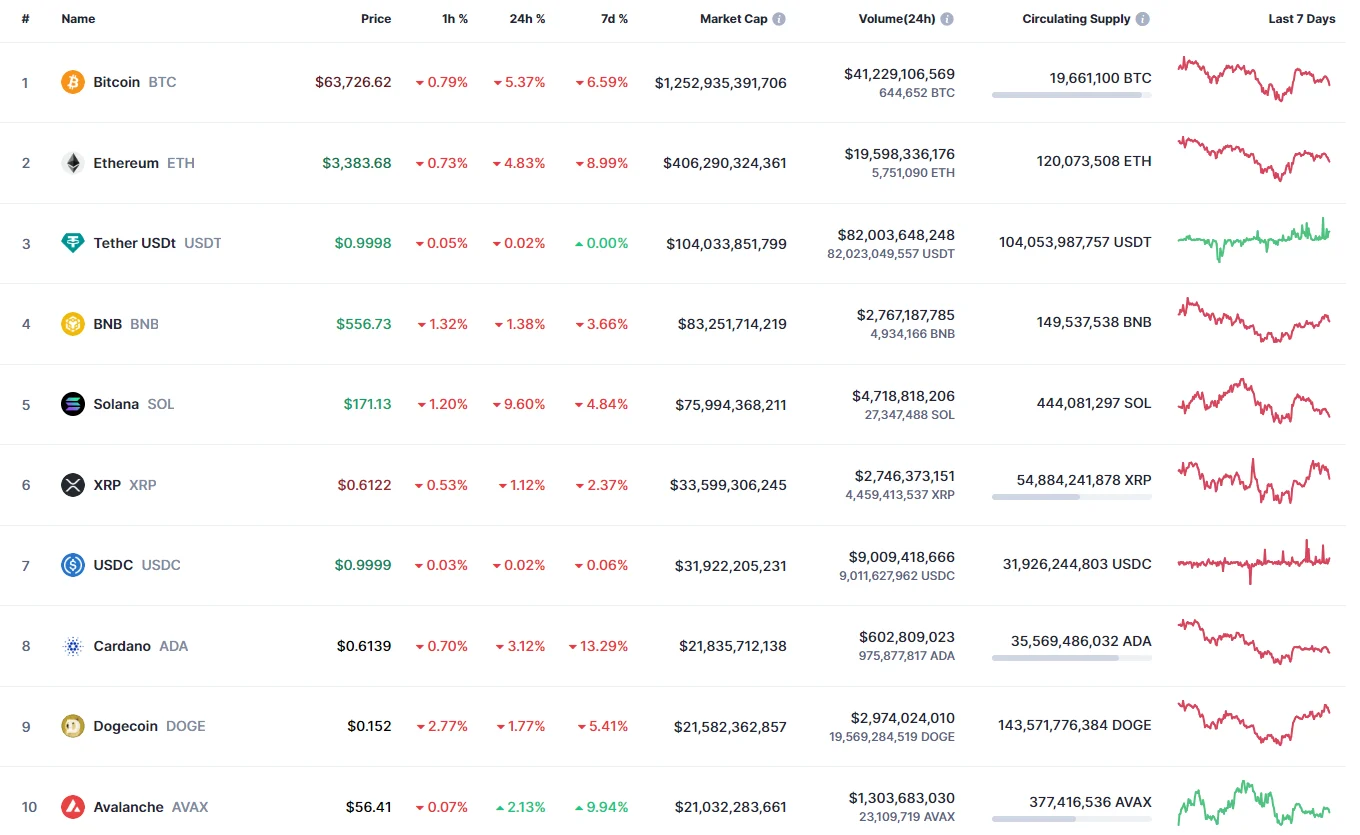This screenshot has width=1360, height=835.
Task: Sort by the Name column header
Action: [x=77, y=19]
